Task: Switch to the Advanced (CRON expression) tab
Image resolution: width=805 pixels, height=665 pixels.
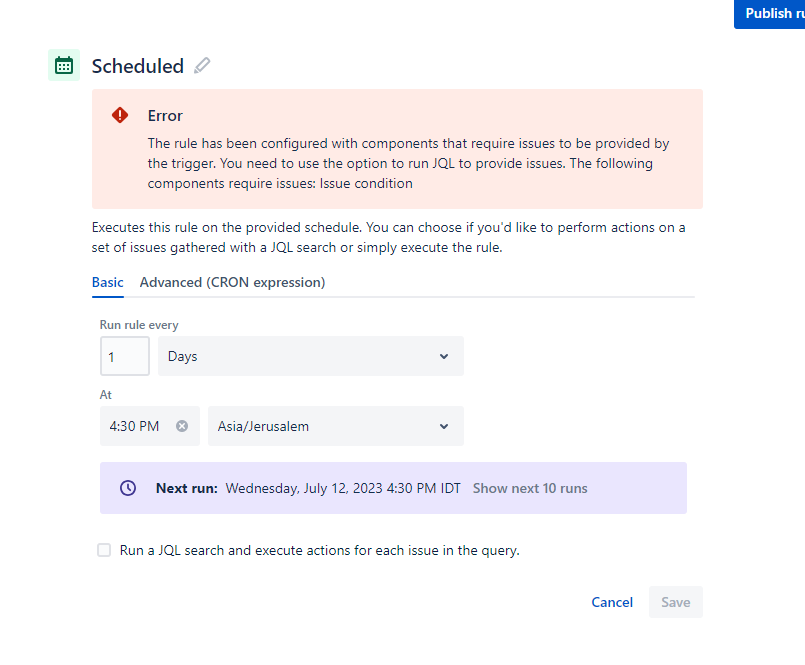Action: point(232,282)
